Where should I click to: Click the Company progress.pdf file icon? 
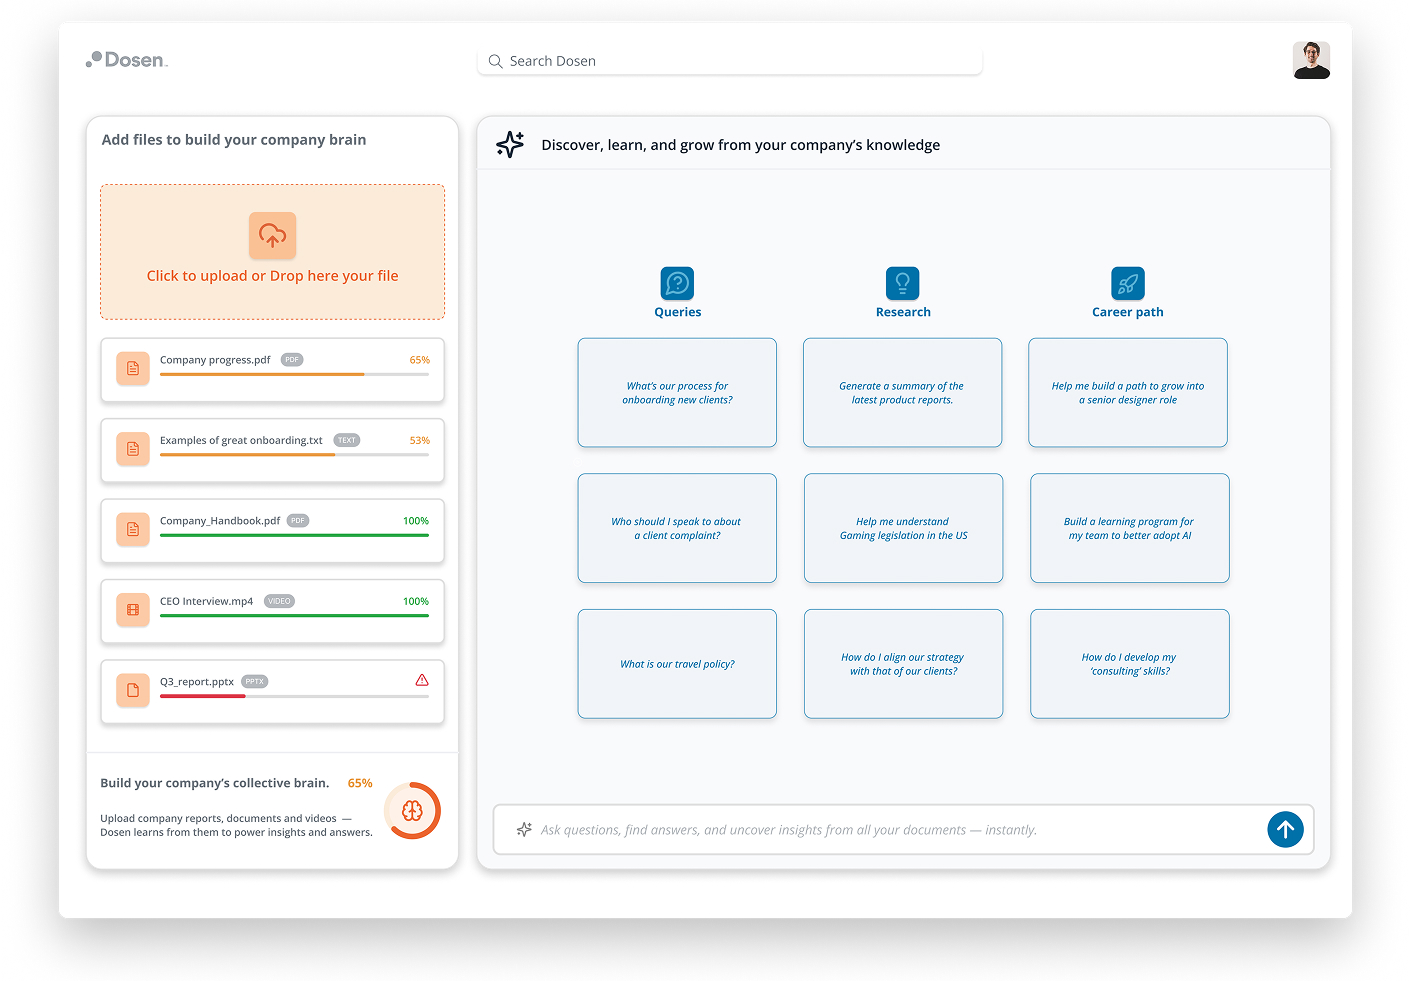[x=133, y=369]
